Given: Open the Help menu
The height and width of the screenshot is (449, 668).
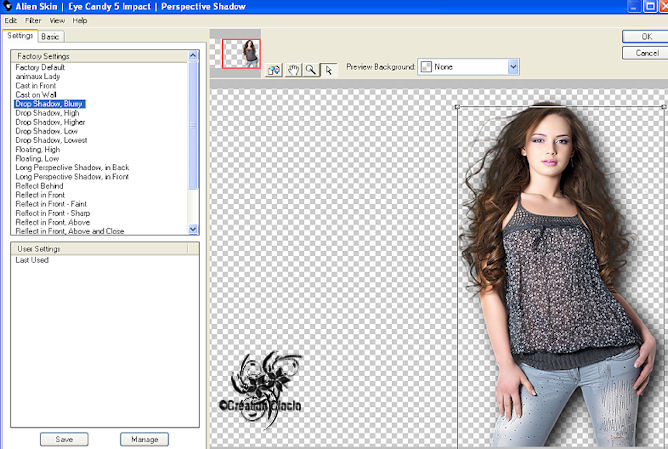Looking at the screenshot, I should click(x=80, y=20).
